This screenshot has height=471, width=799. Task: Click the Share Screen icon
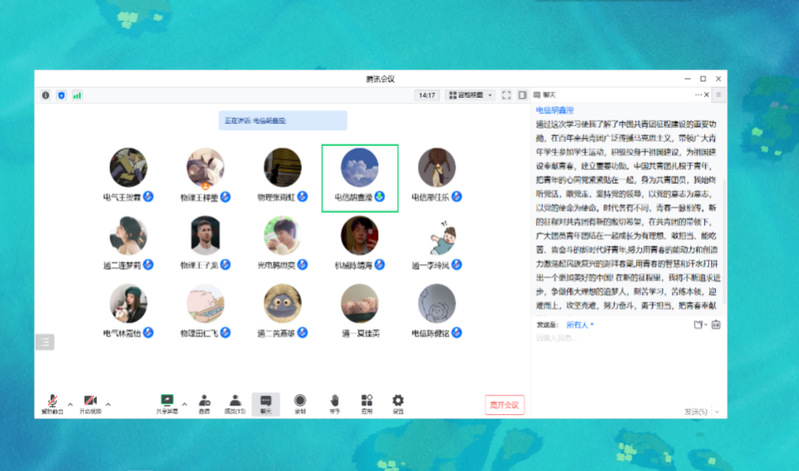(x=167, y=400)
